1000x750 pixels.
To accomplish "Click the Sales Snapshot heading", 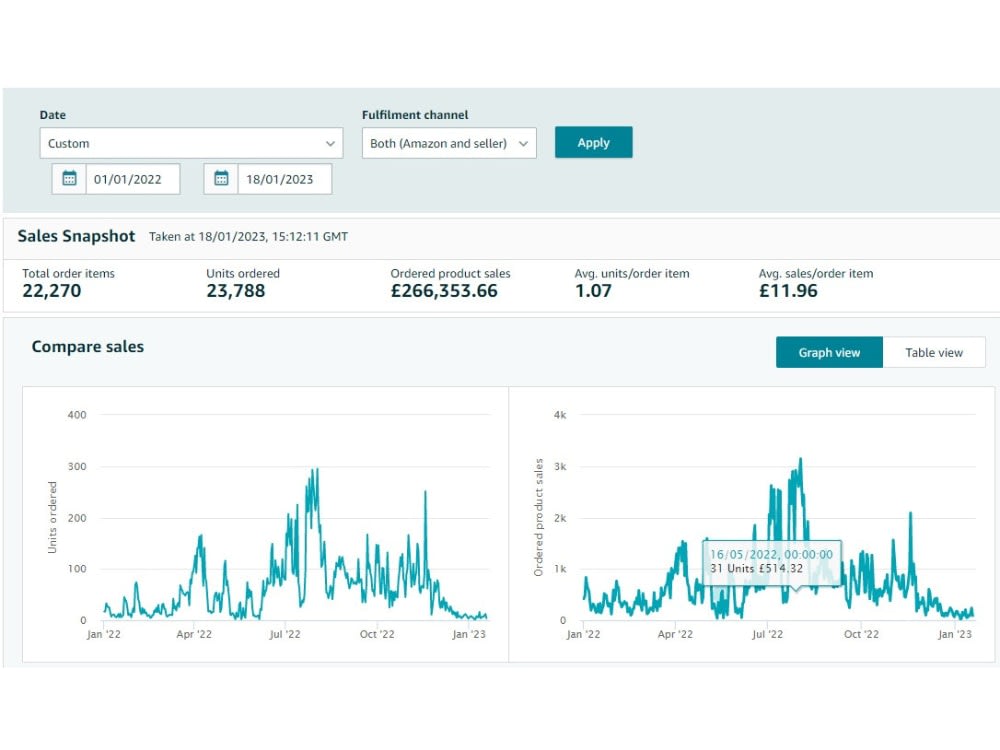I will [x=76, y=236].
